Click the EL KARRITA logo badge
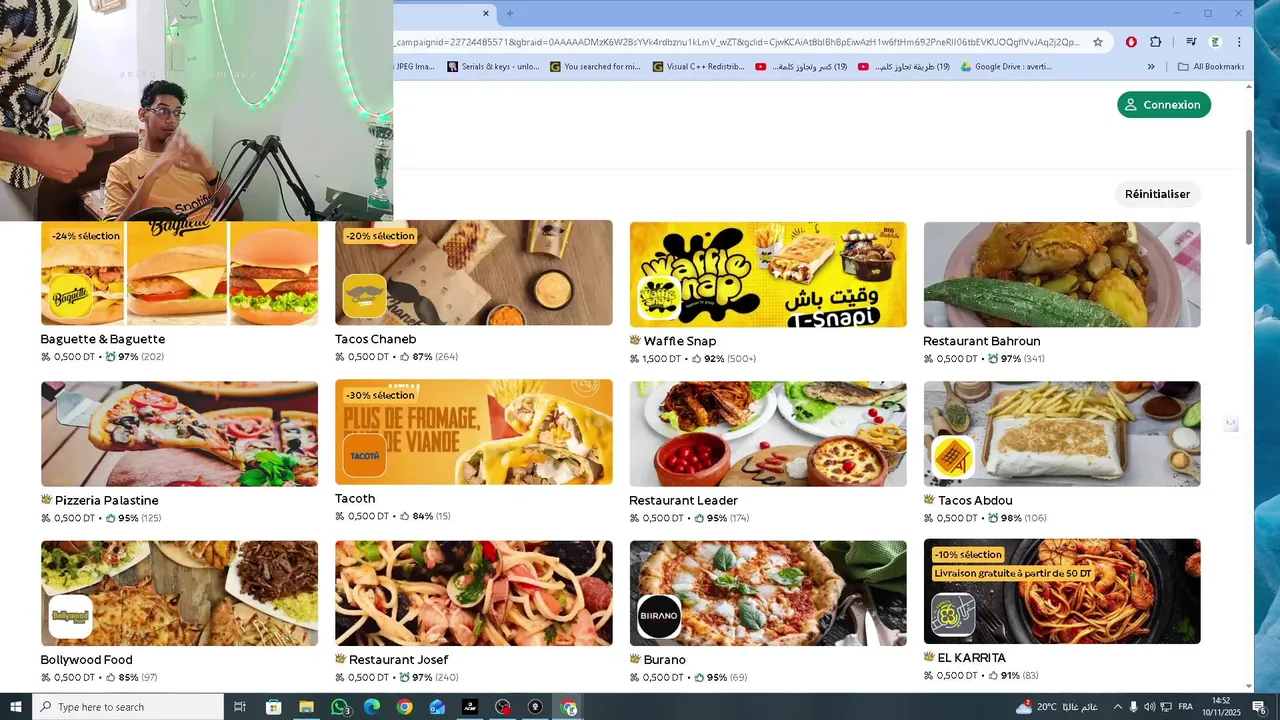The image size is (1280, 720). pos(953,614)
